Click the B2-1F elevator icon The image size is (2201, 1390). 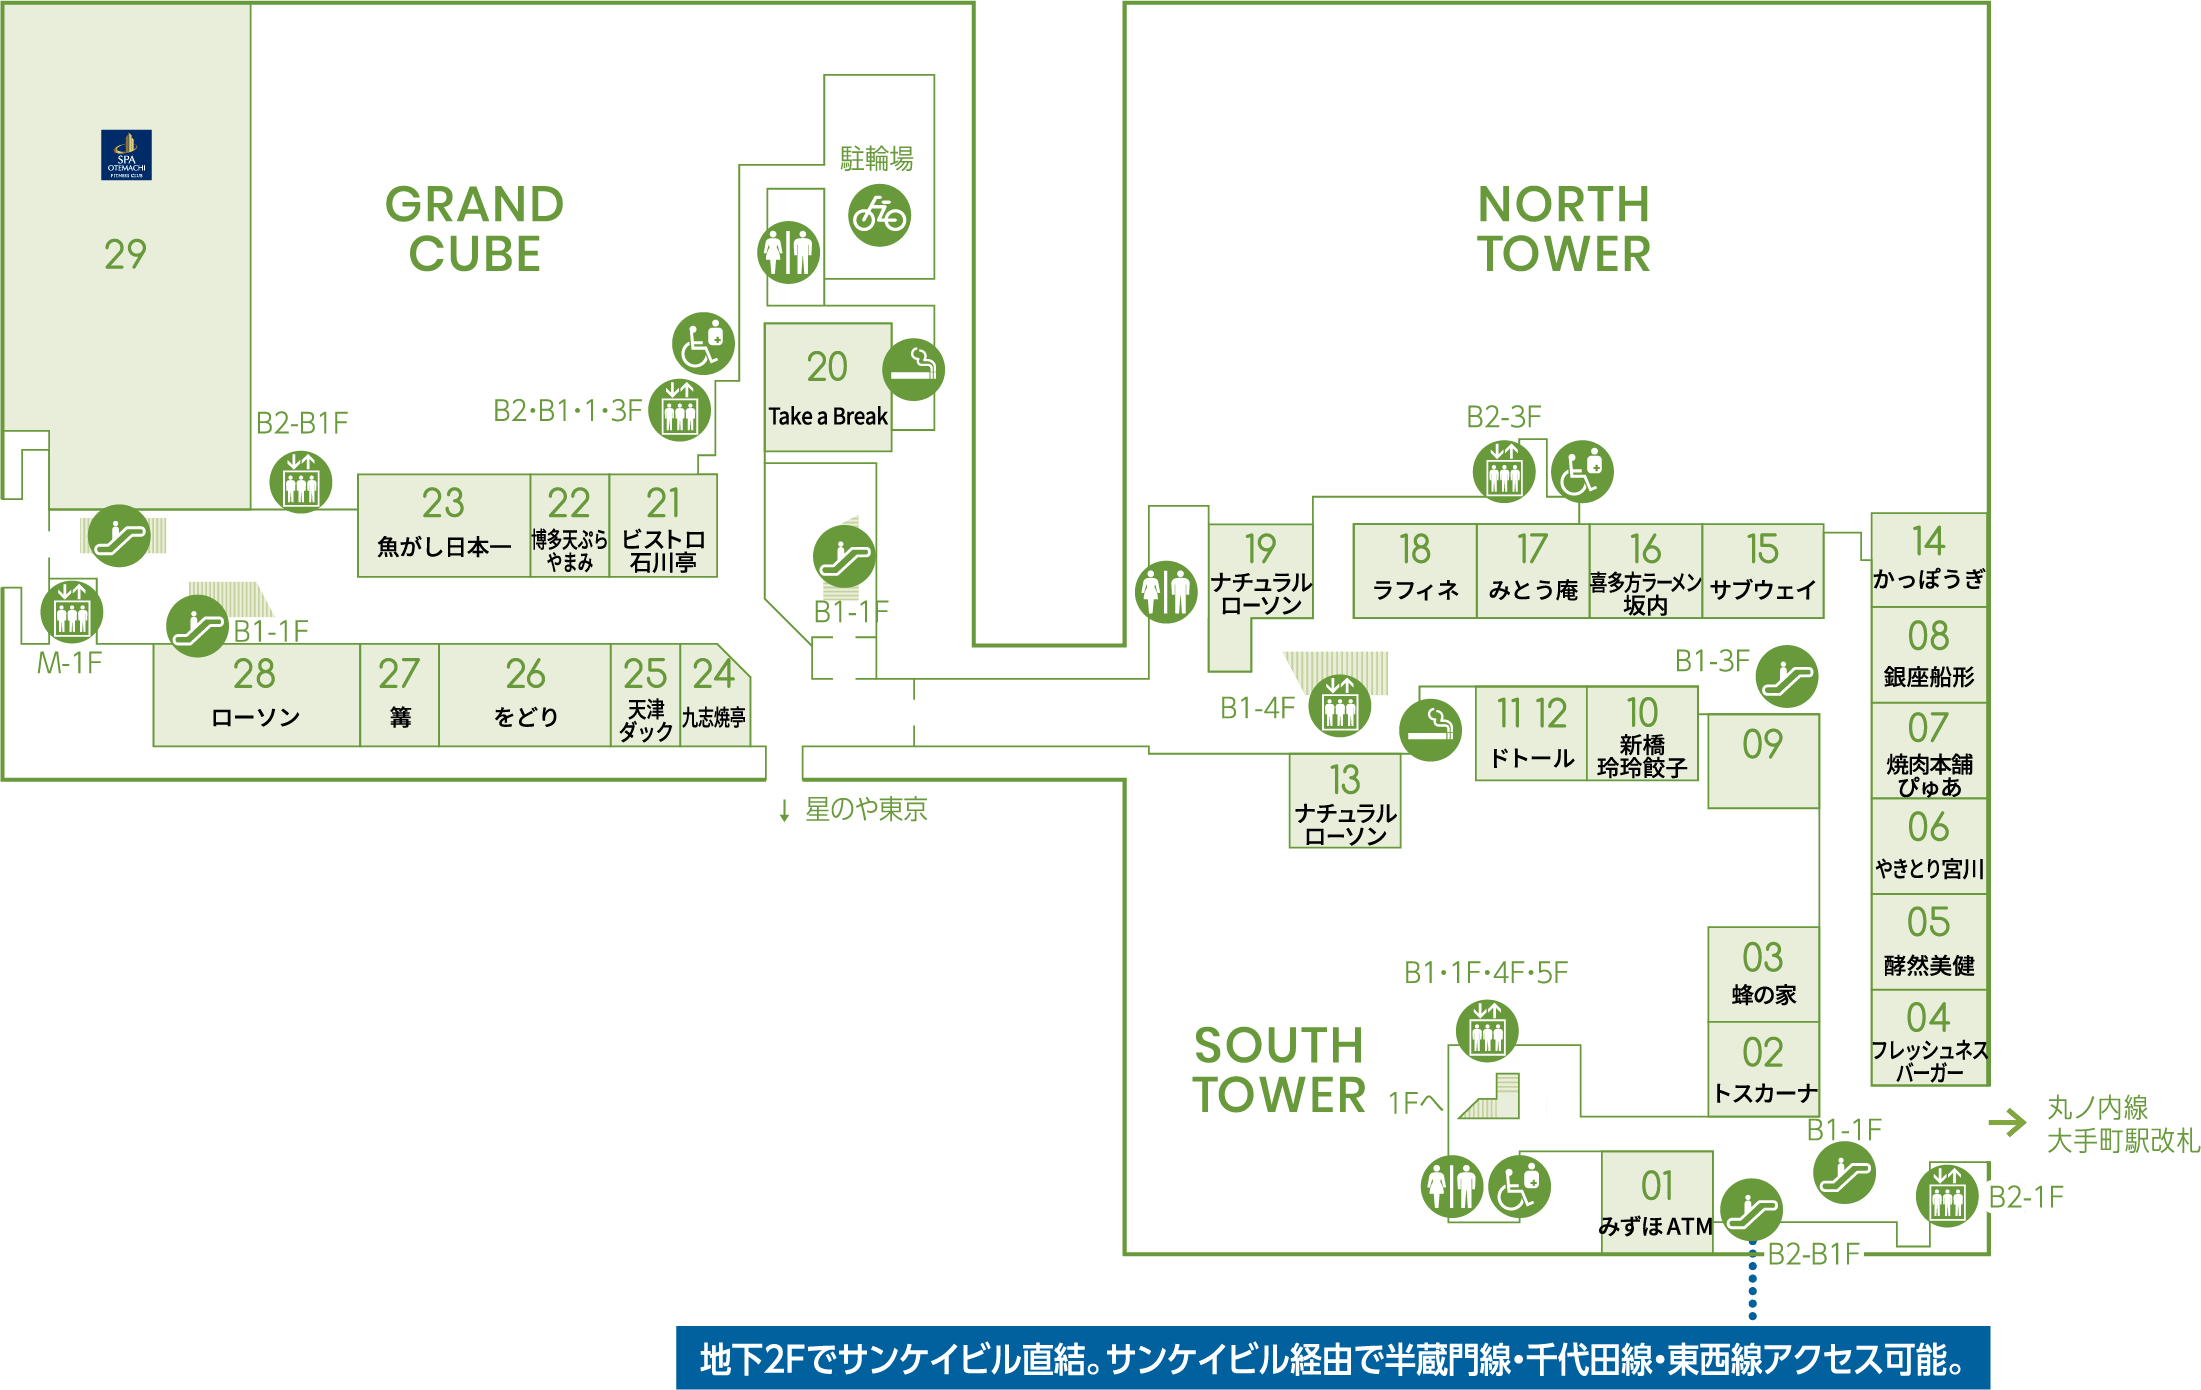tap(1947, 1195)
